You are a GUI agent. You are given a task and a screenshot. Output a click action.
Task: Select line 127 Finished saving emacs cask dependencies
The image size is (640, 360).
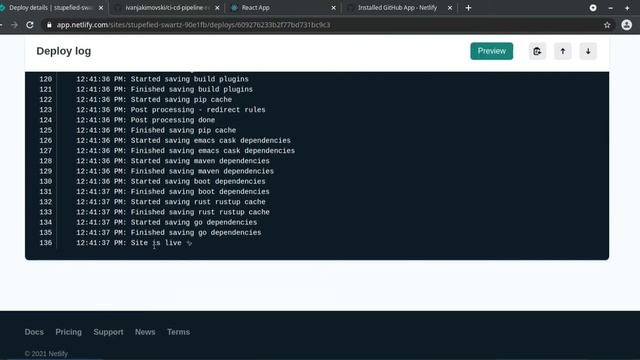(x=185, y=151)
